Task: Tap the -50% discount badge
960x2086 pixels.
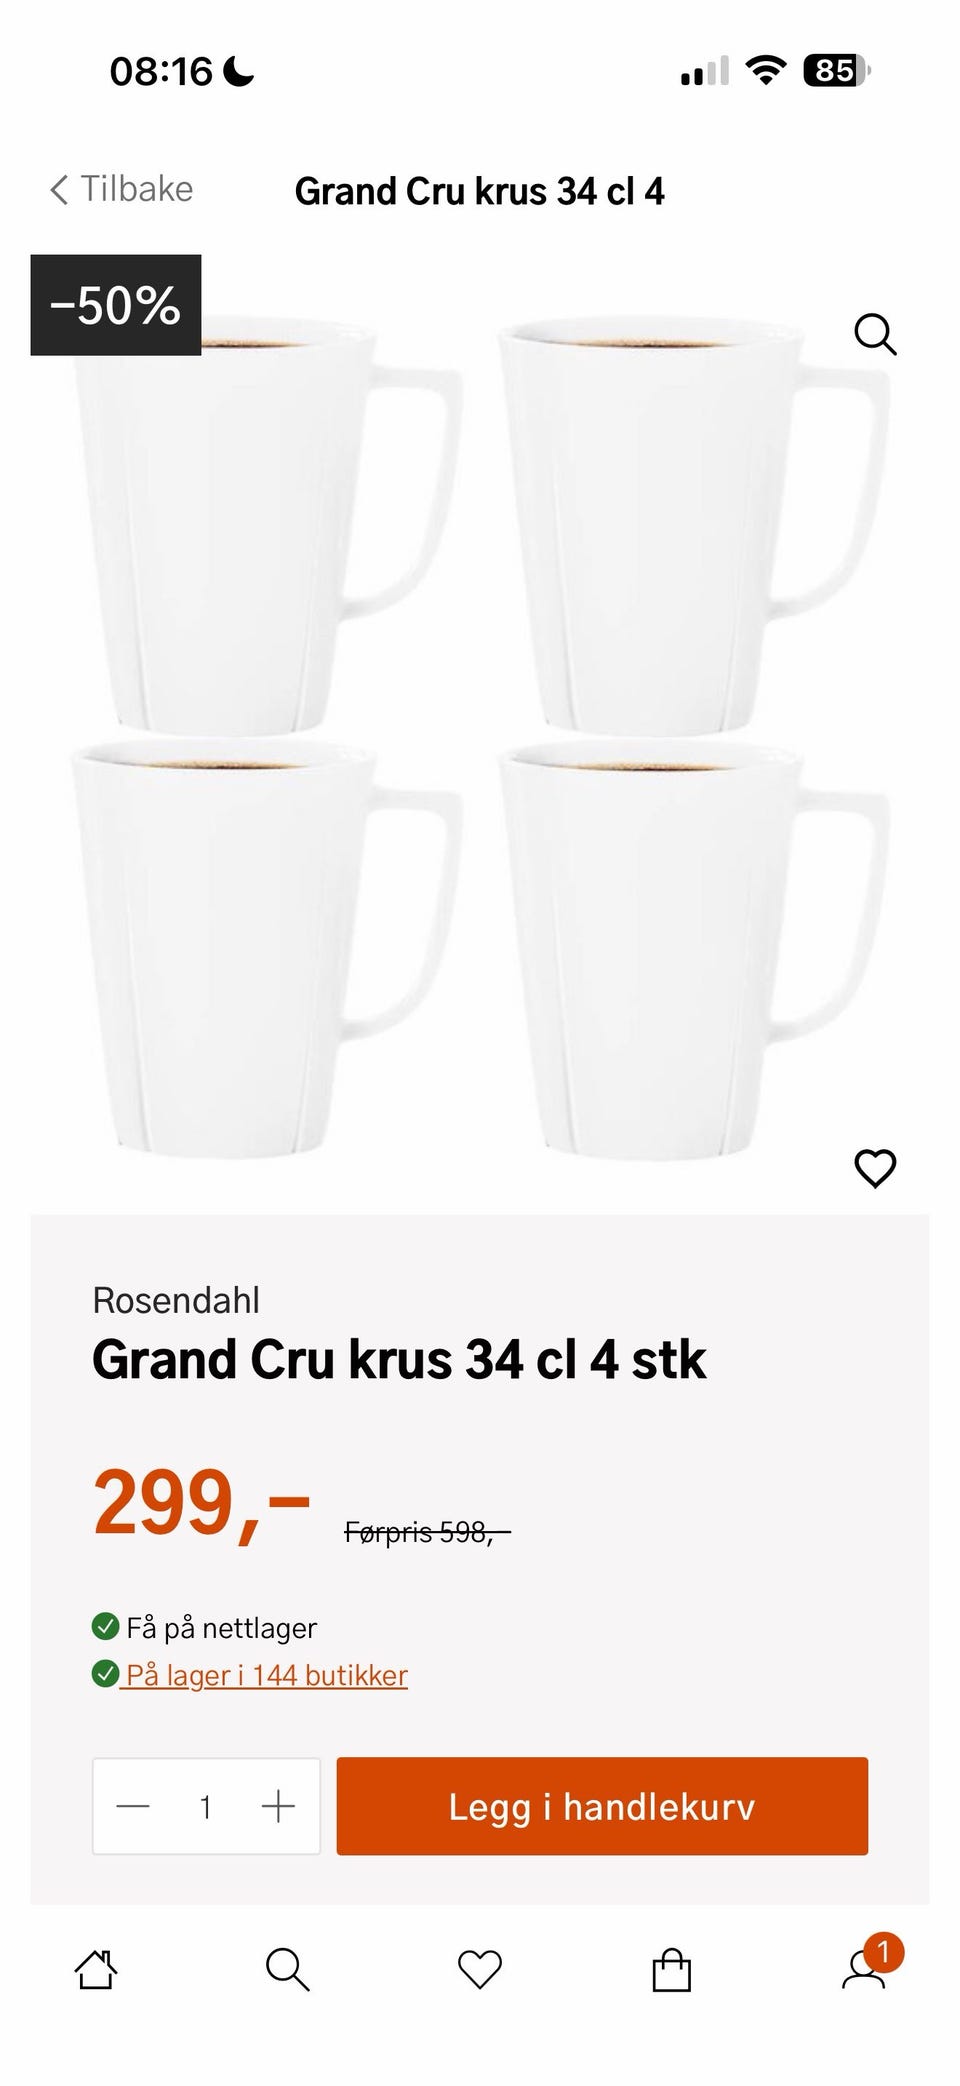Action: pos(116,305)
